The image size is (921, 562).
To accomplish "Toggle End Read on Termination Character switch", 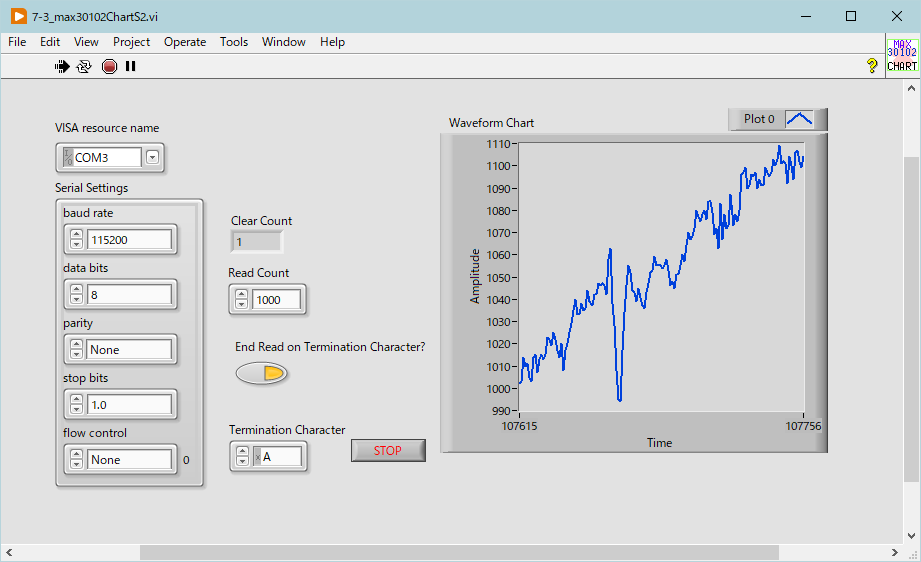I will point(261,373).
